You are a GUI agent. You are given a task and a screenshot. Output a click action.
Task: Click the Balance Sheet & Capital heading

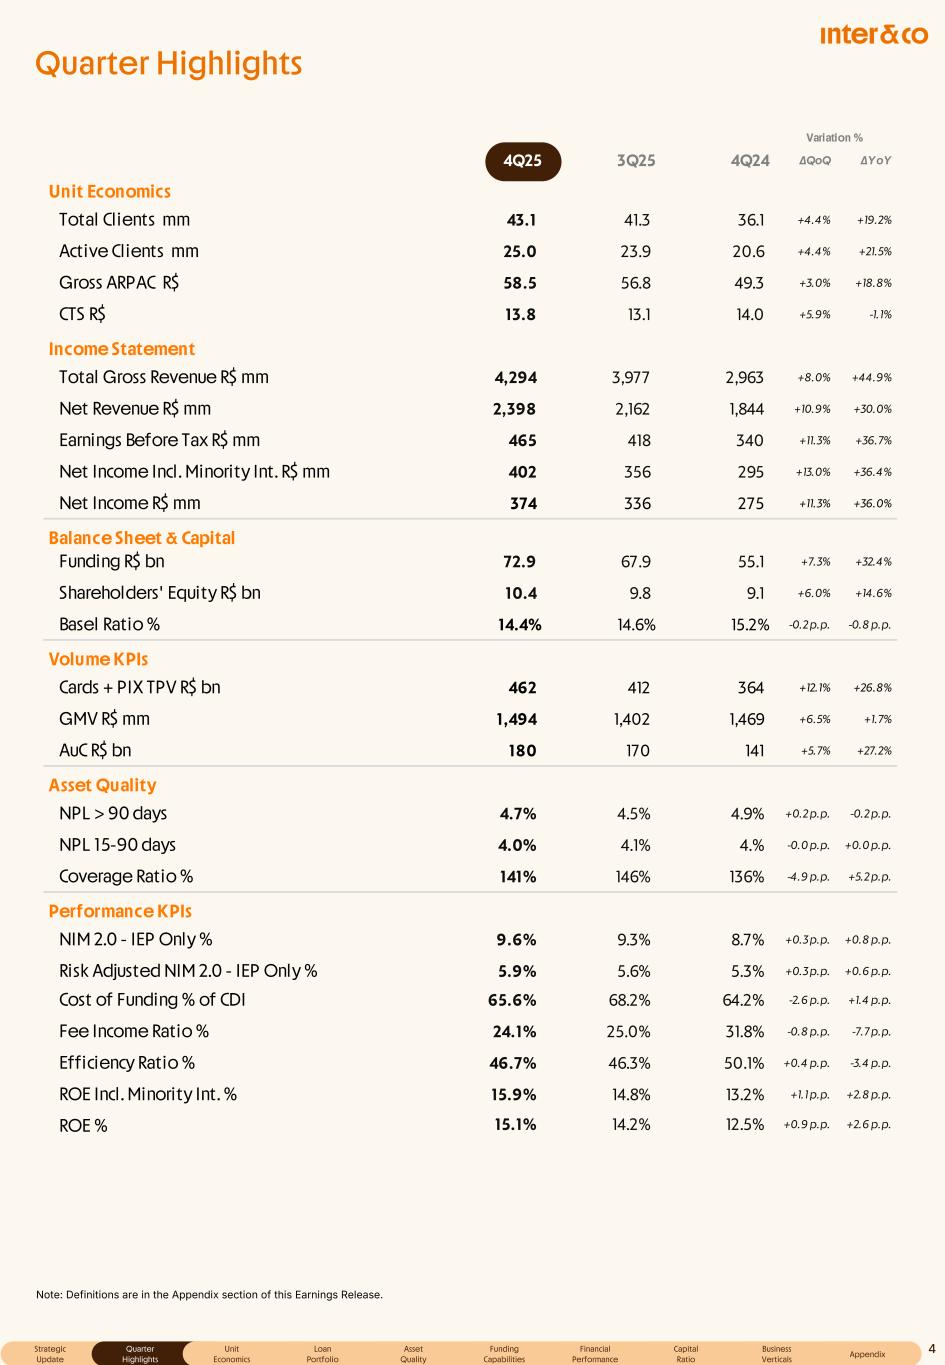pos(142,538)
